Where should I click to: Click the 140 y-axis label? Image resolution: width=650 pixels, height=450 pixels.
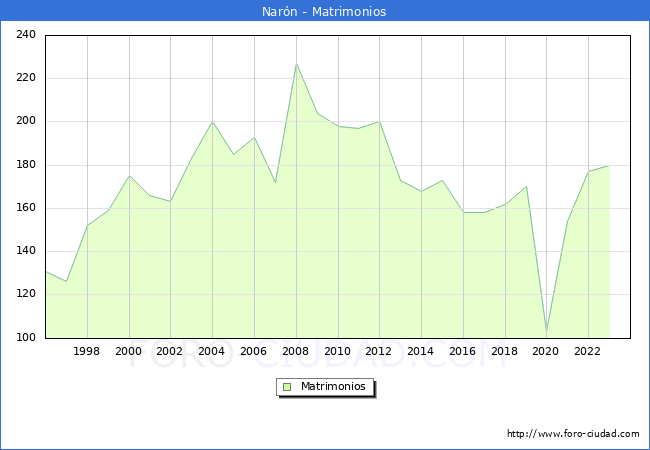tap(26, 251)
